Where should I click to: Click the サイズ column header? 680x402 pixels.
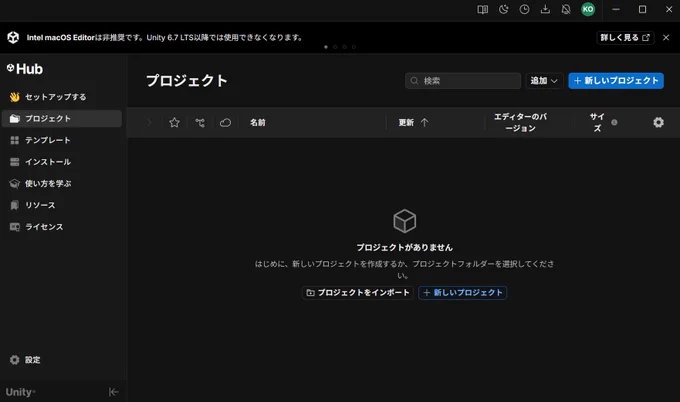(x=597, y=123)
